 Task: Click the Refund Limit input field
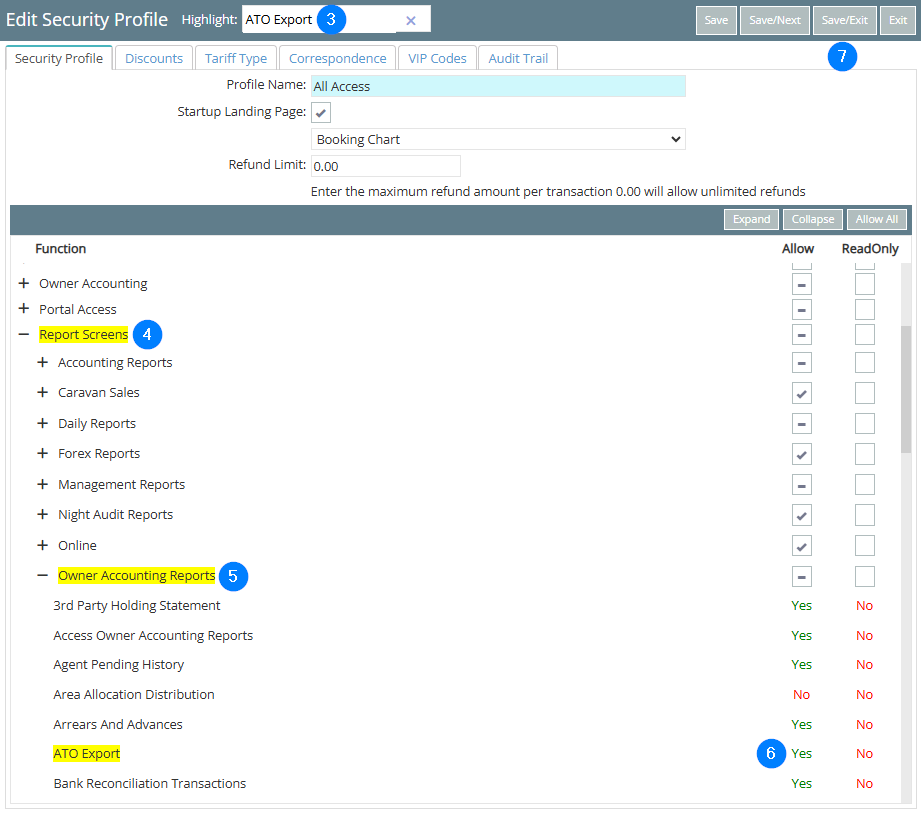(386, 166)
